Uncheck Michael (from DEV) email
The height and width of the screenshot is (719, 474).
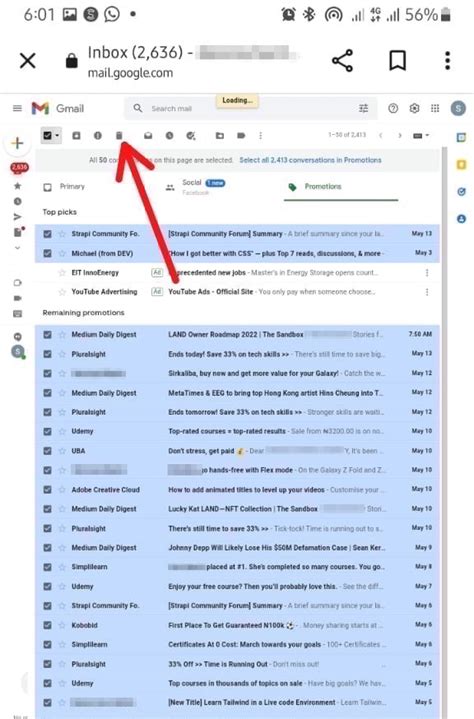tap(47, 253)
